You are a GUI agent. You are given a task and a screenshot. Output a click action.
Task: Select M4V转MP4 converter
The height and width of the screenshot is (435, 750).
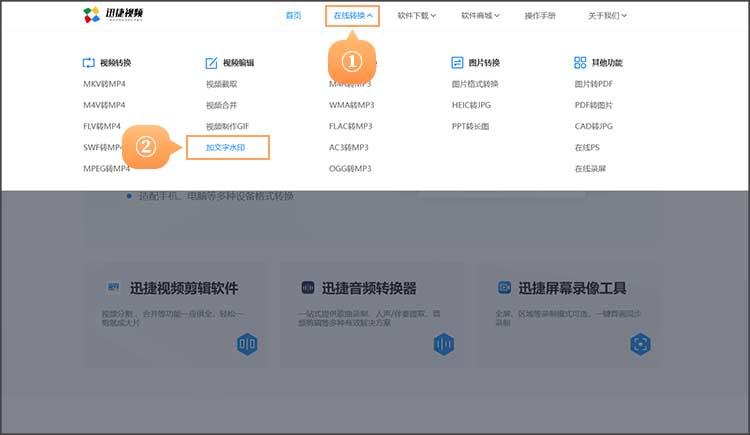(104, 105)
